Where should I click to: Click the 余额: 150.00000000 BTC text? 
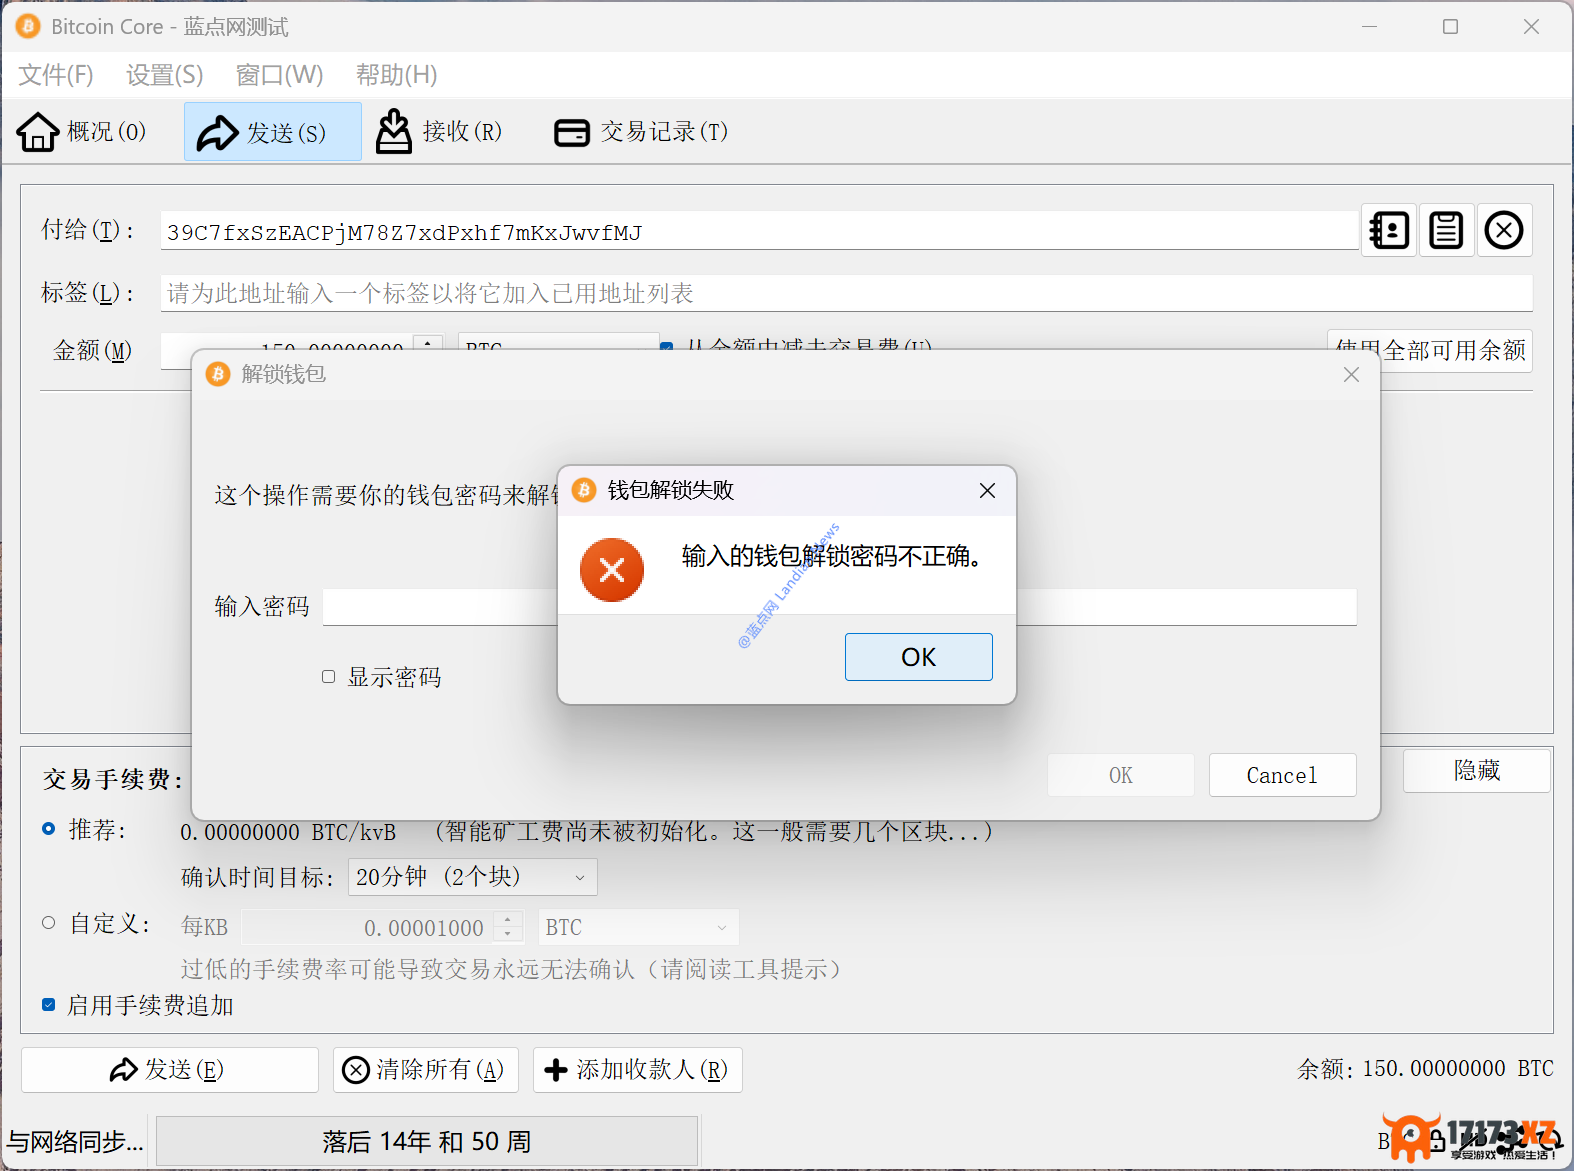(1425, 1069)
